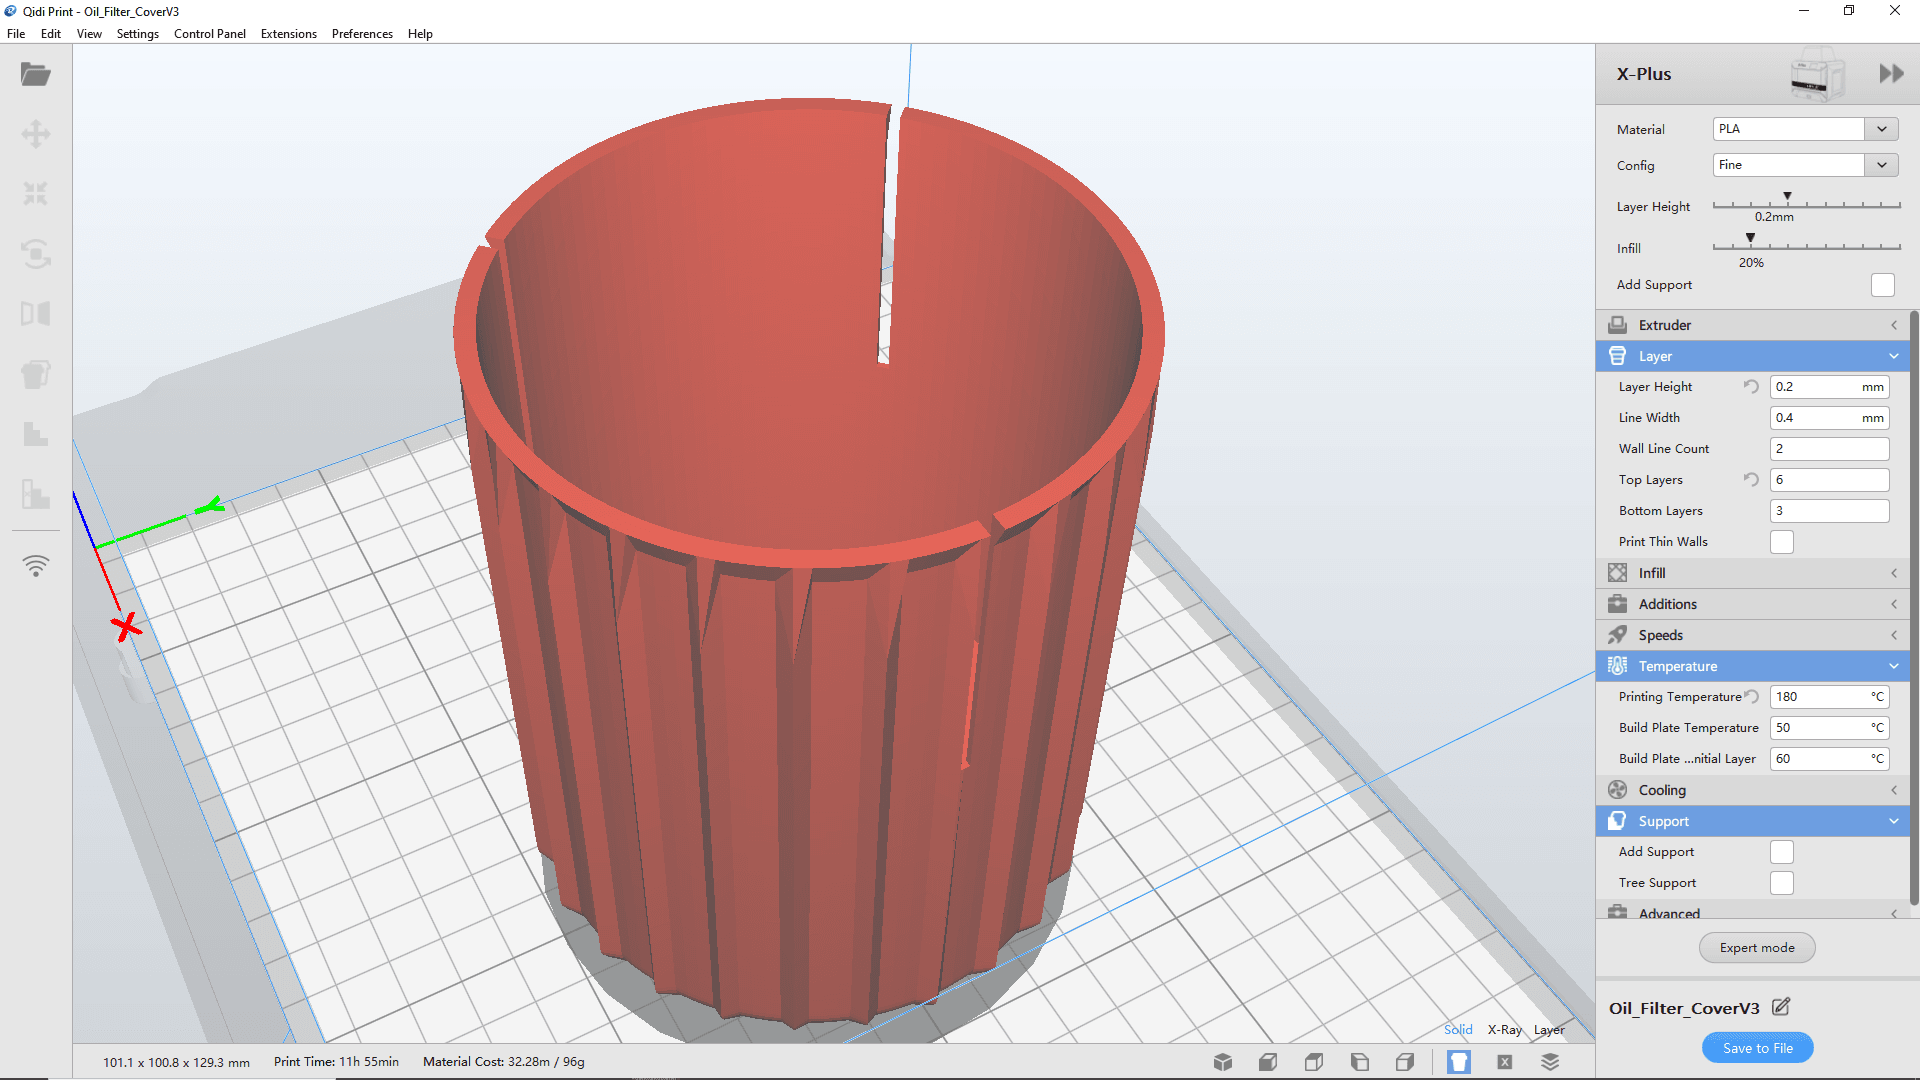Expand the Cooling section
The image size is (1920, 1080).
click(1752, 790)
